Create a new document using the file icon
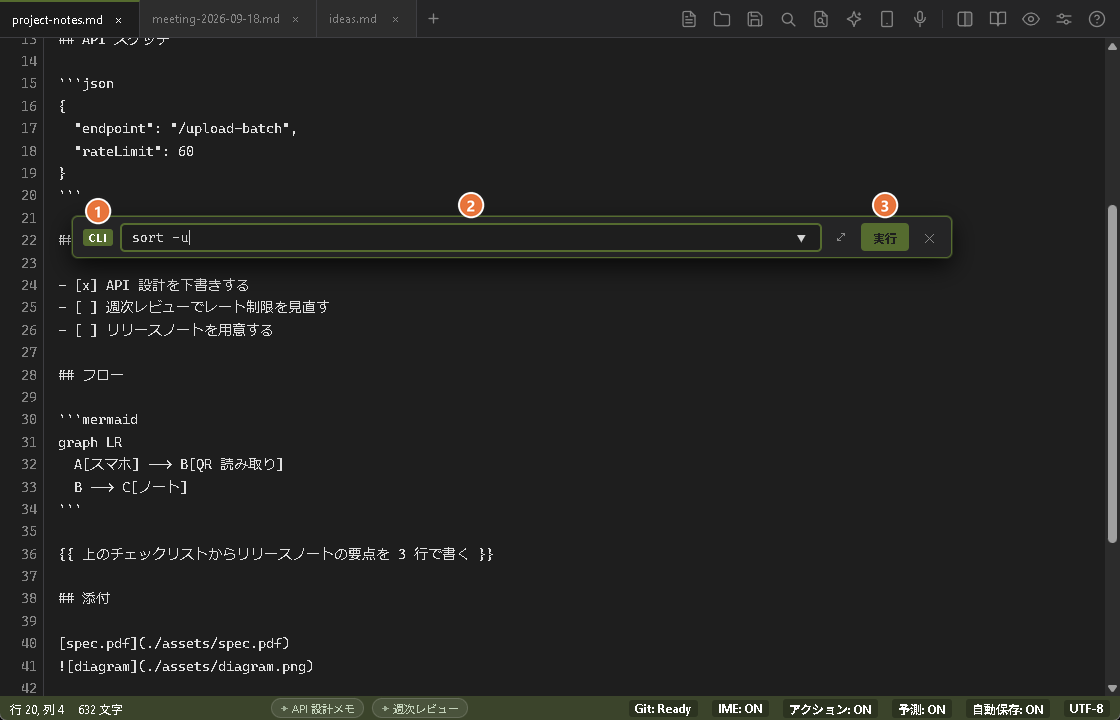 point(689,19)
